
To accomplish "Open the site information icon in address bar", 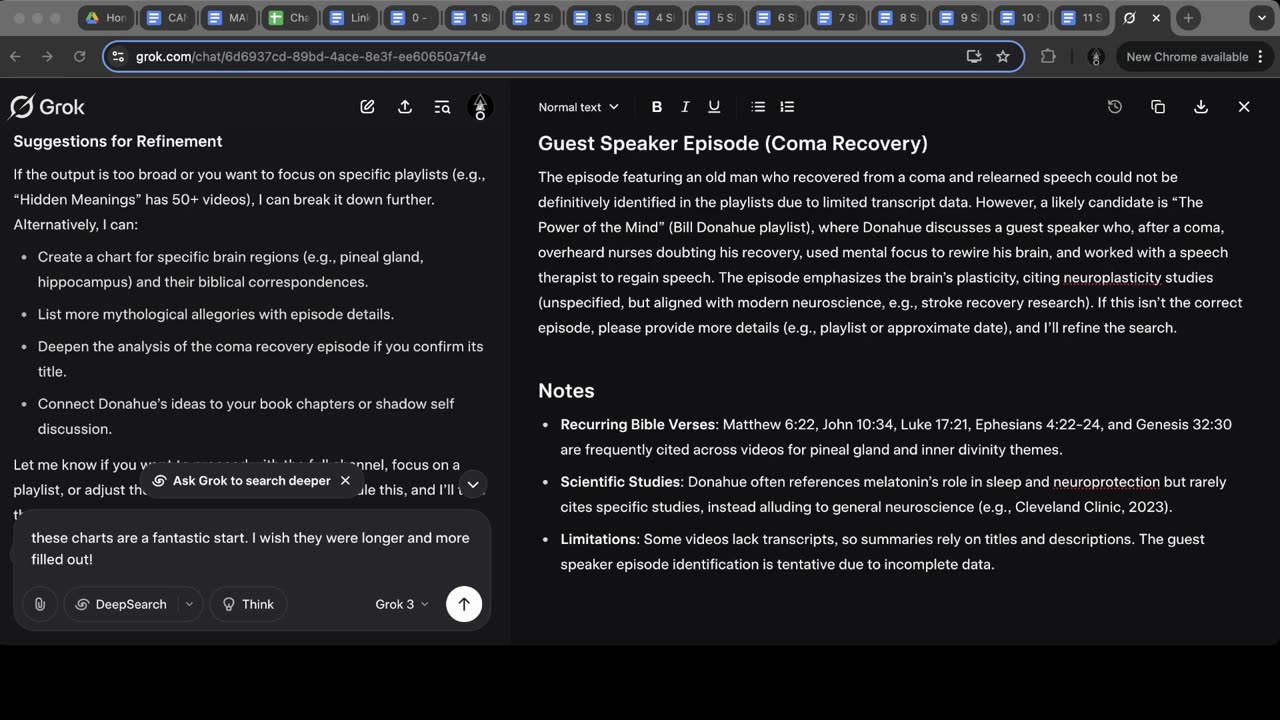I will pyautogui.click(x=119, y=57).
